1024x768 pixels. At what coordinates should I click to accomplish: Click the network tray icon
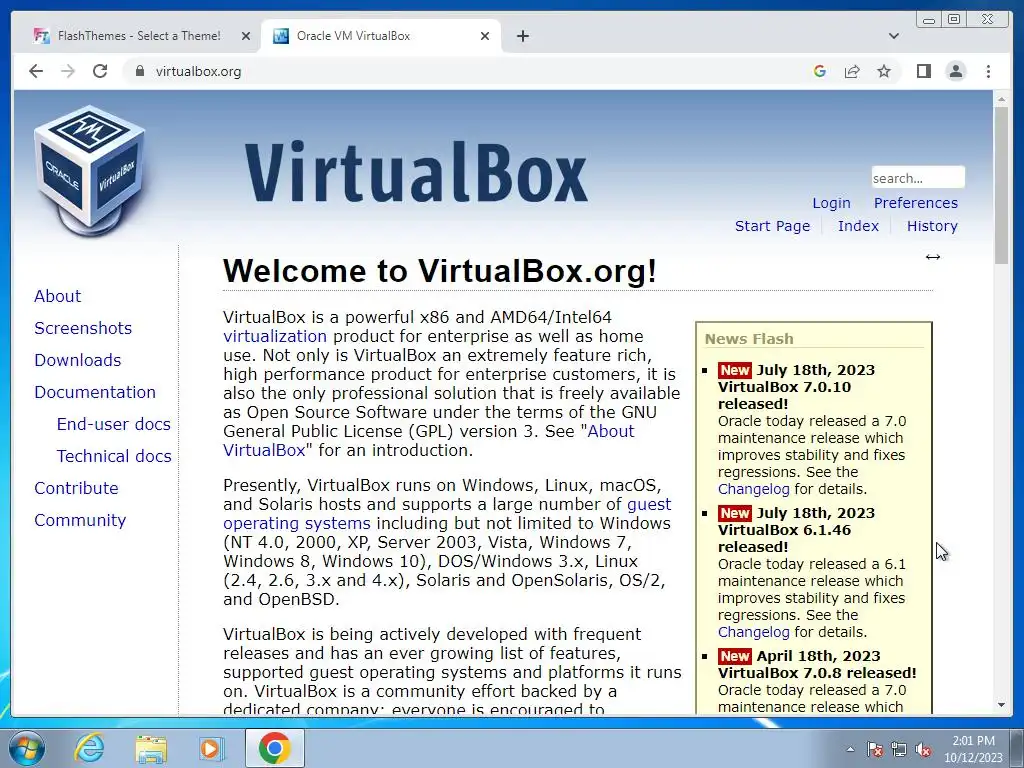899,749
